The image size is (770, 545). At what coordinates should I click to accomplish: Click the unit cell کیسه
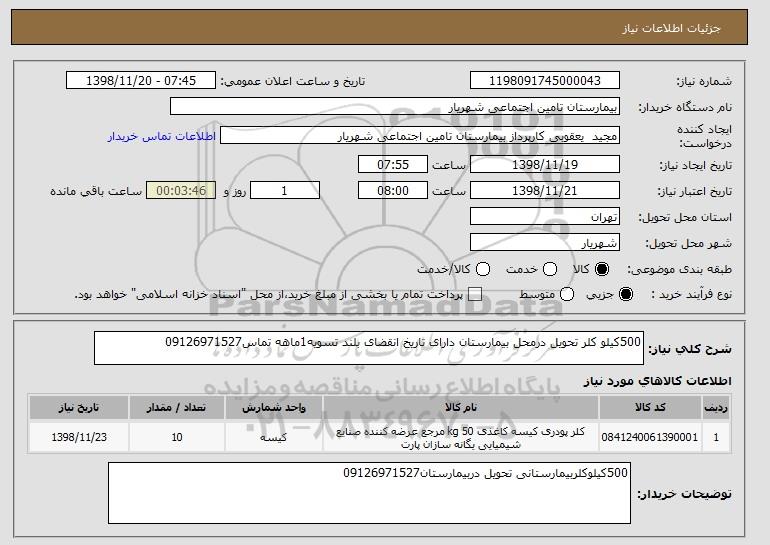click(274, 437)
